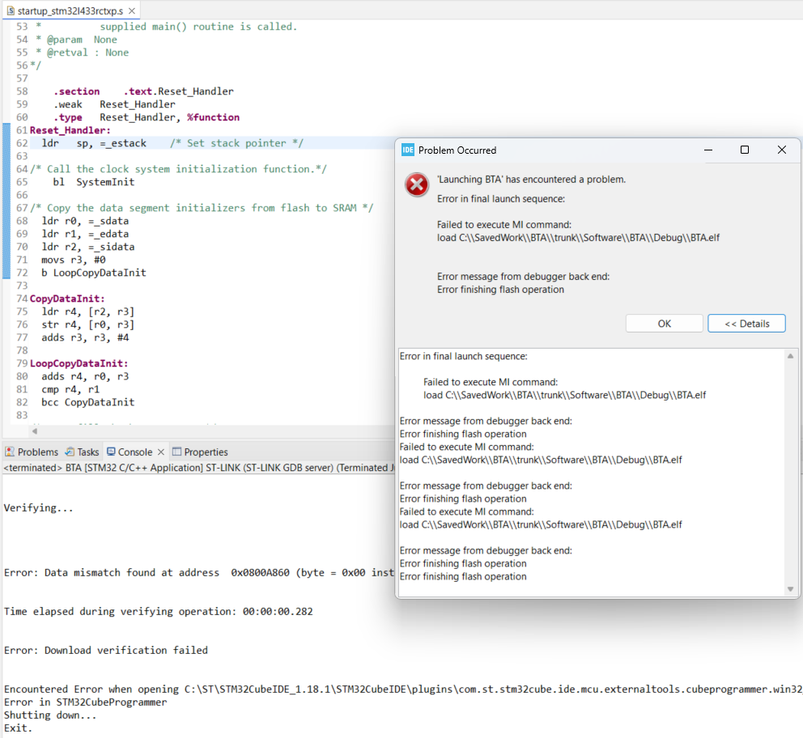The width and height of the screenshot is (803, 738).
Task: Click 'Error: Download verification failed' console line
Action: tap(106, 650)
